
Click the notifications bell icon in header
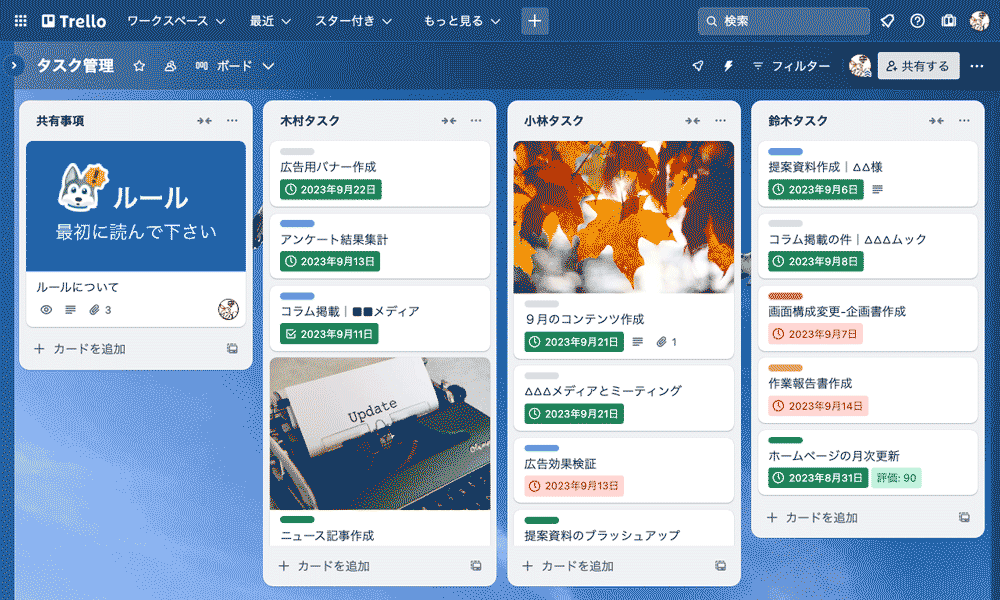click(x=887, y=21)
